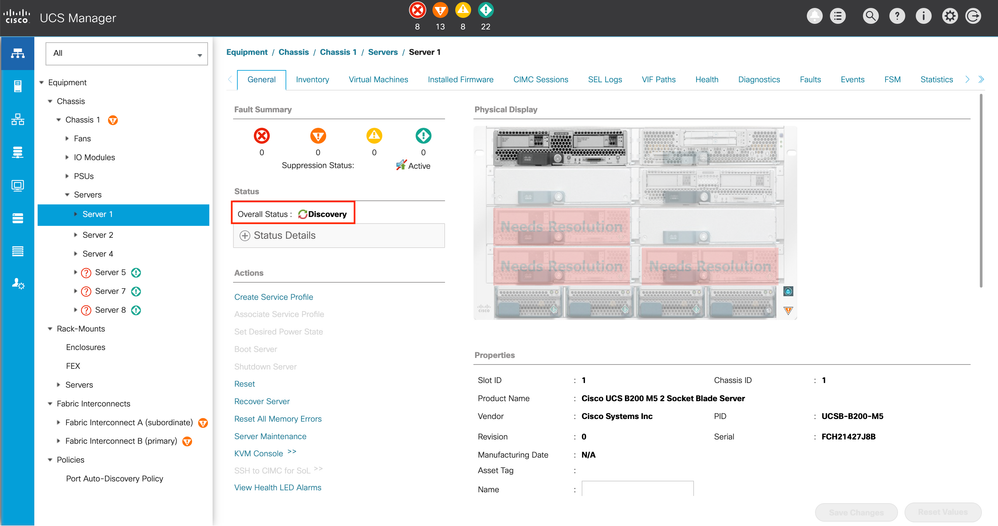998x526 pixels.
Task: Select Server 2 in tree
Action: [x=97, y=235]
